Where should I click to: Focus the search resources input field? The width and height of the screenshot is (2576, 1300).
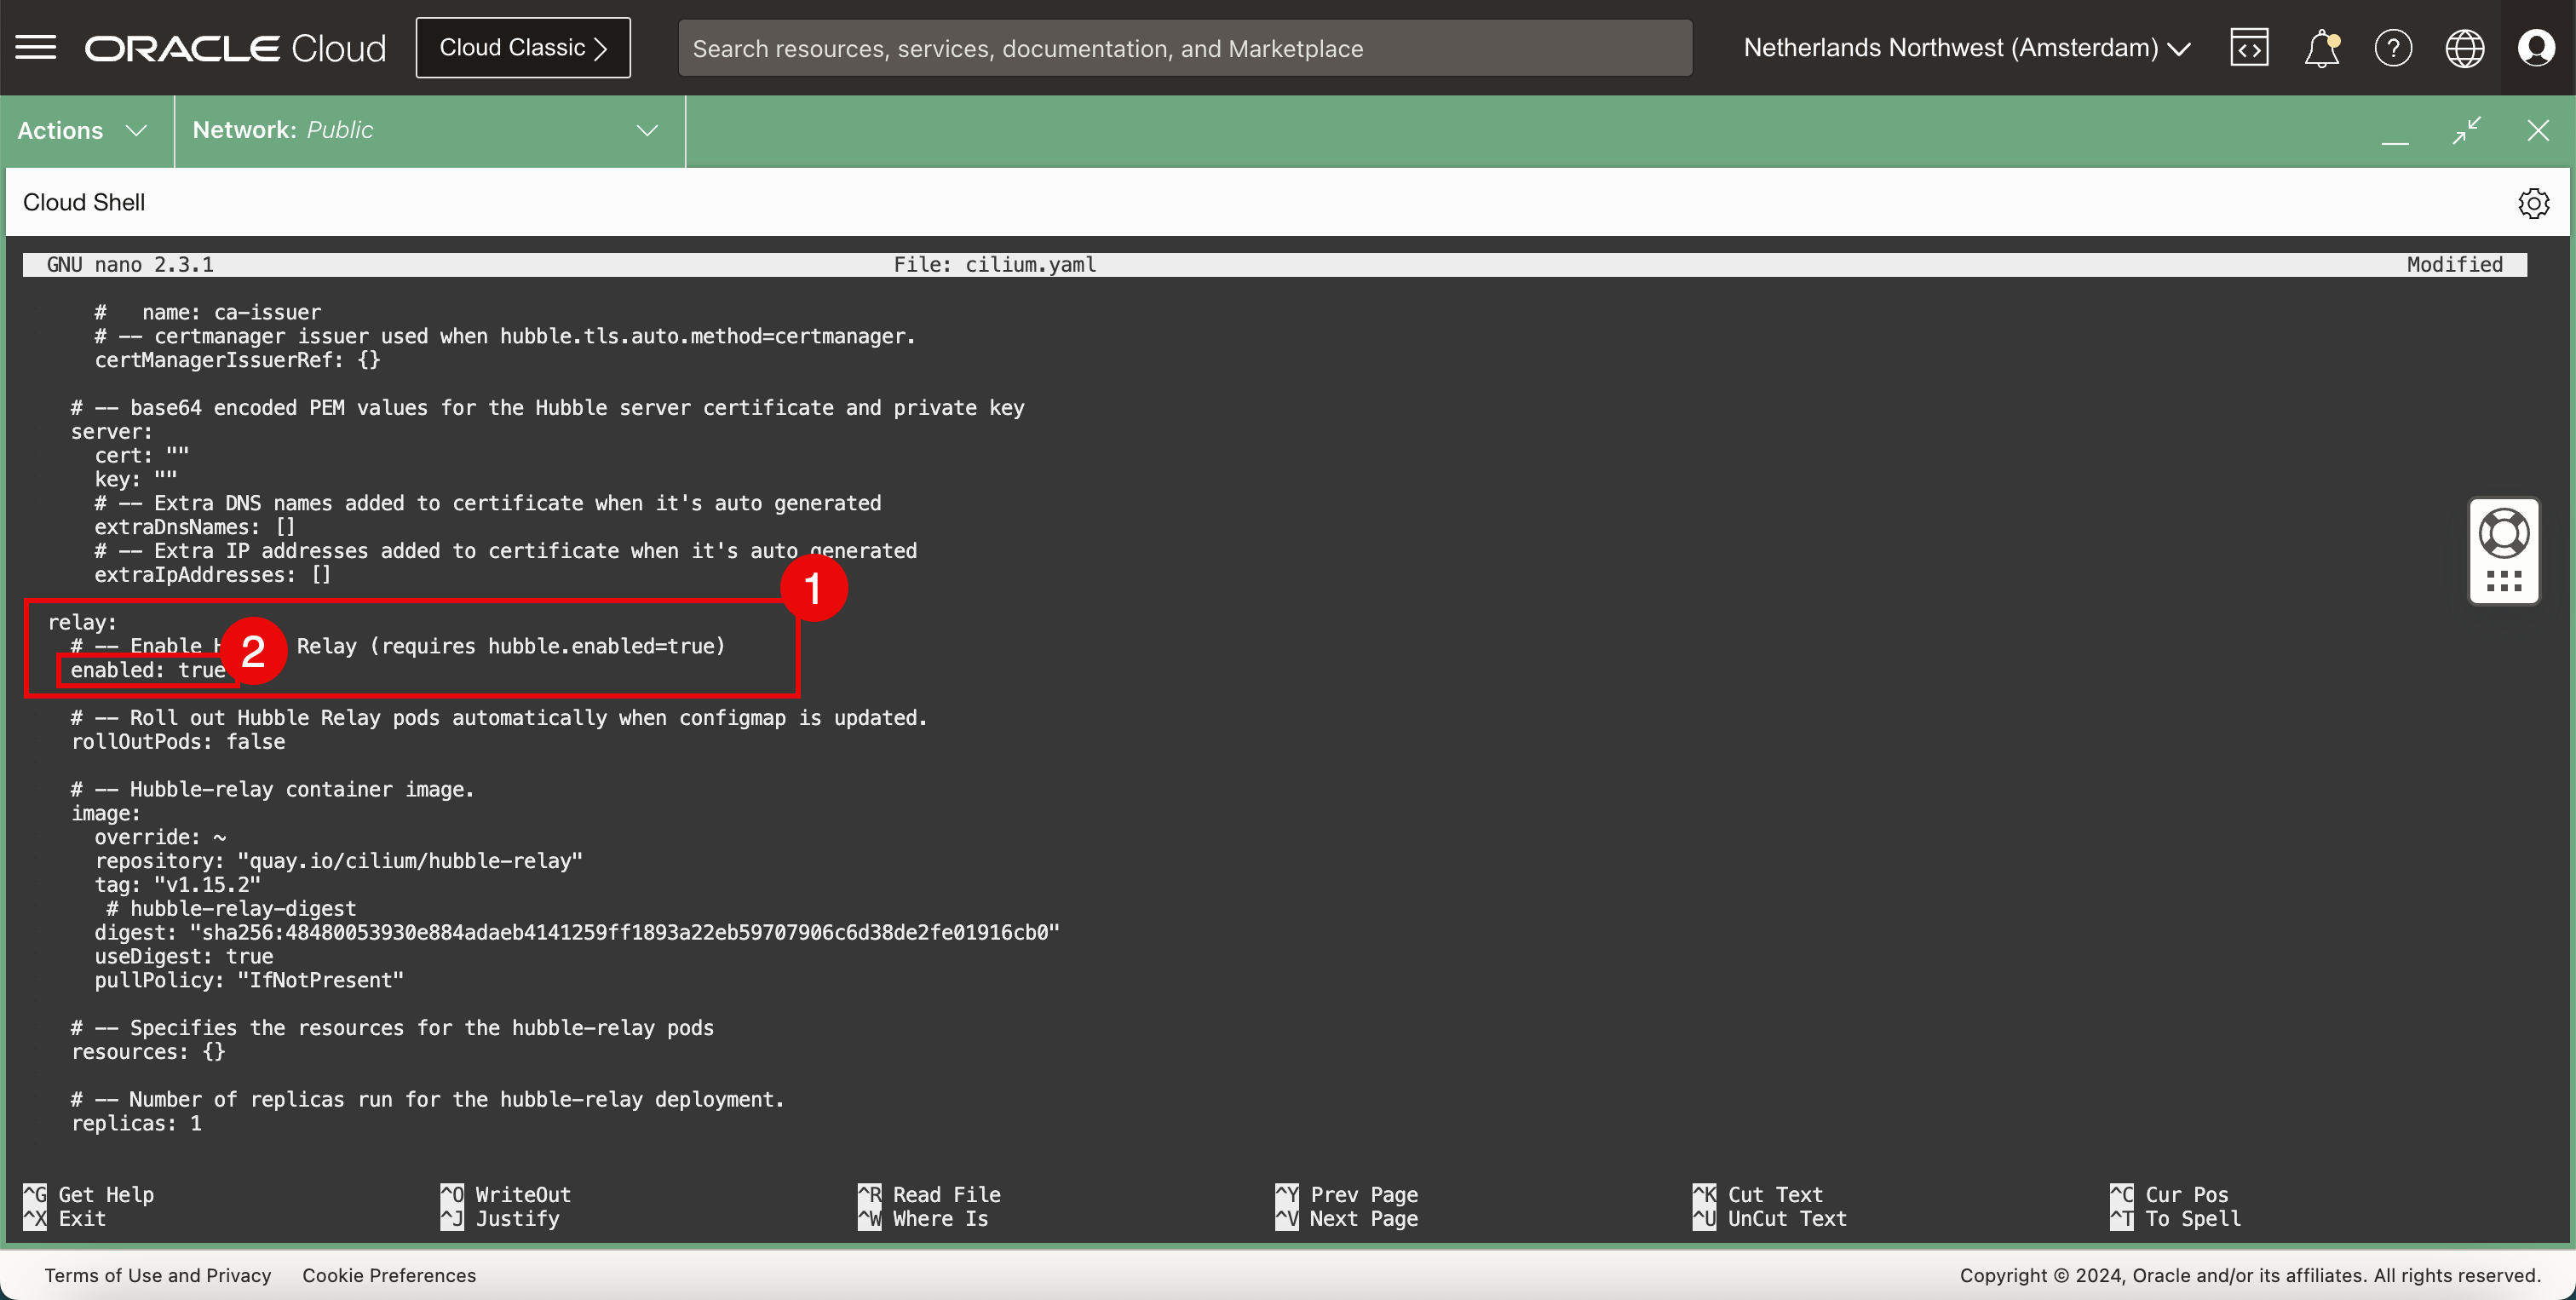[x=1184, y=48]
